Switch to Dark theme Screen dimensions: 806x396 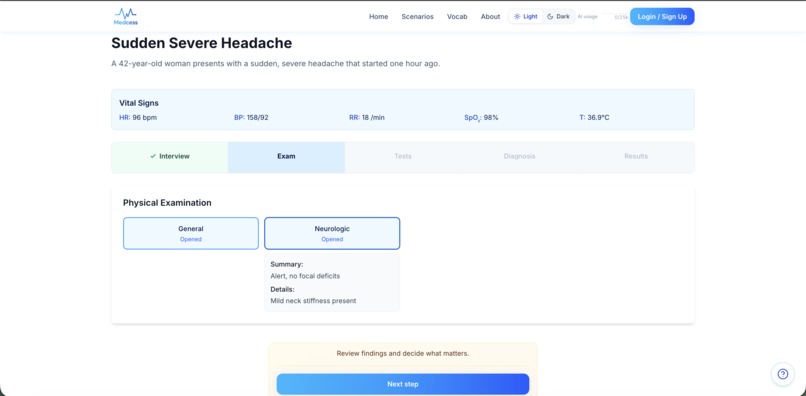(x=558, y=16)
